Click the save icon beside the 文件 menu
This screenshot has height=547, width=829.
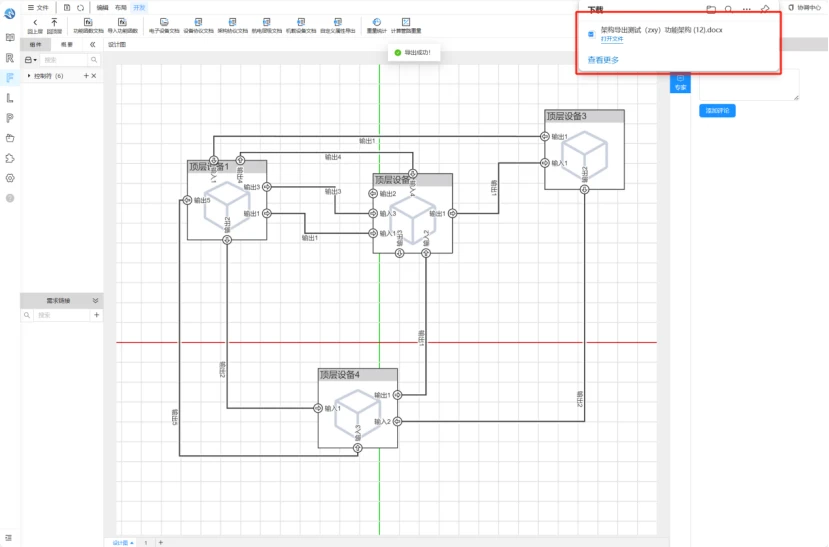67,7
